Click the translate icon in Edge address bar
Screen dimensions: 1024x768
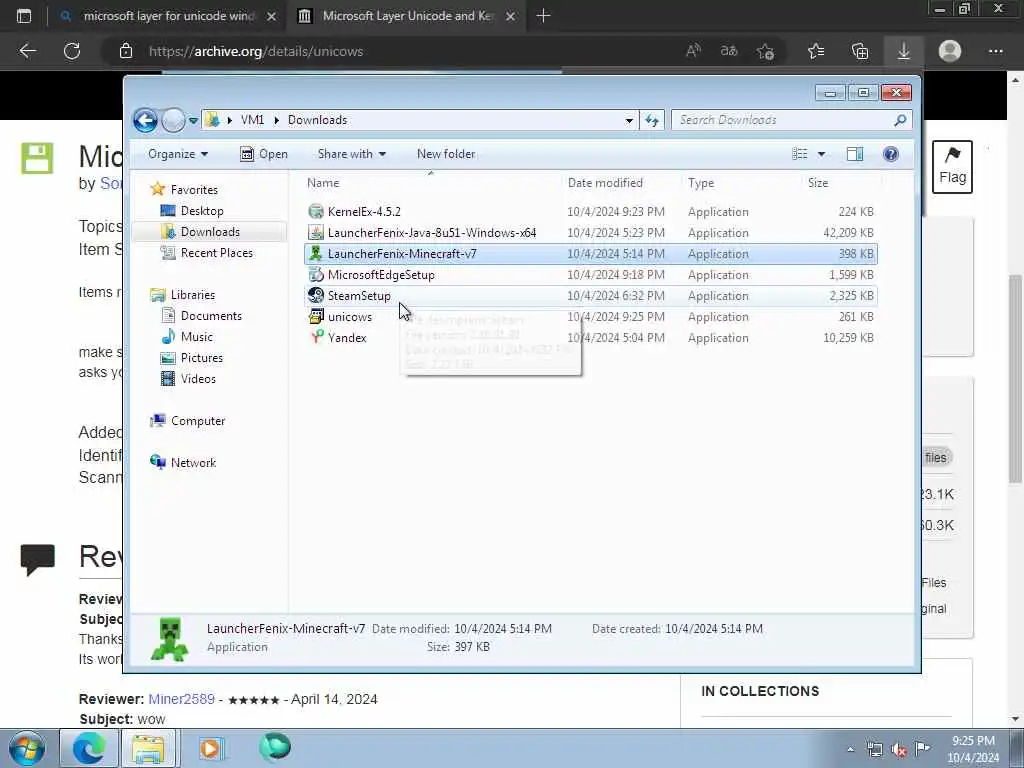point(729,51)
